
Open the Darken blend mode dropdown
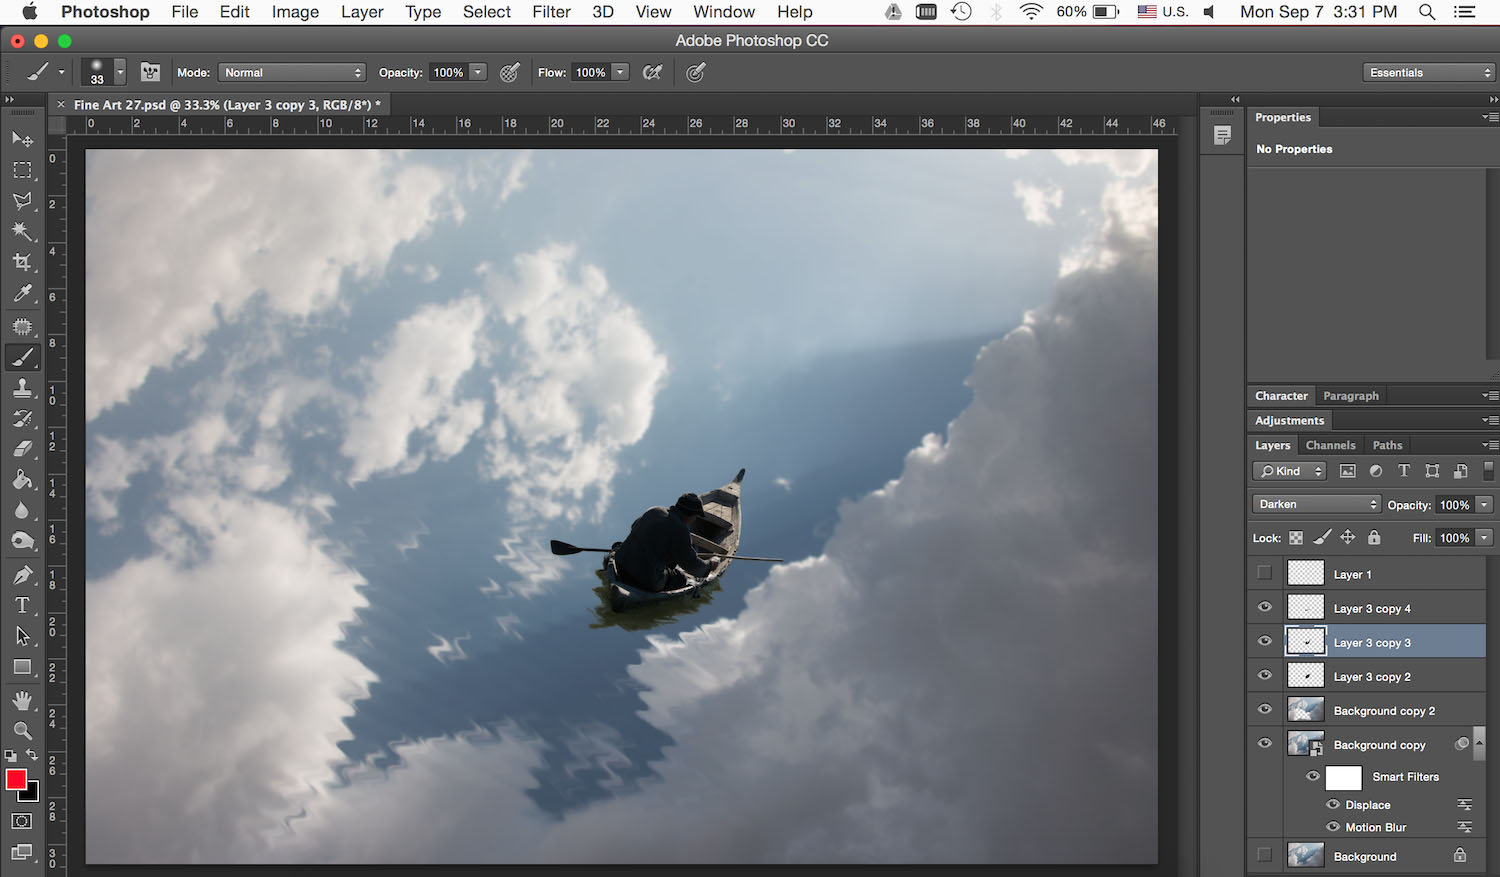pos(1316,504)
